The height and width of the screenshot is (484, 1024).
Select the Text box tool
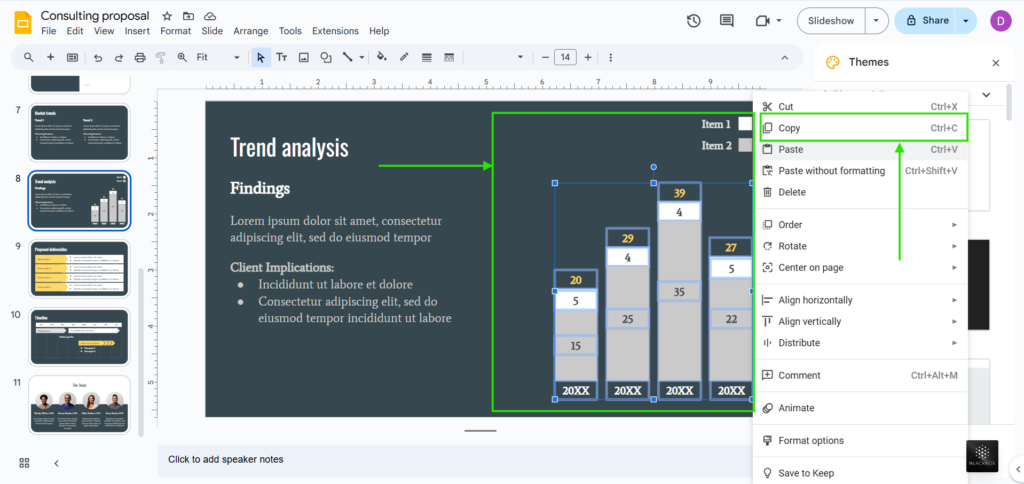coord(282,57)
